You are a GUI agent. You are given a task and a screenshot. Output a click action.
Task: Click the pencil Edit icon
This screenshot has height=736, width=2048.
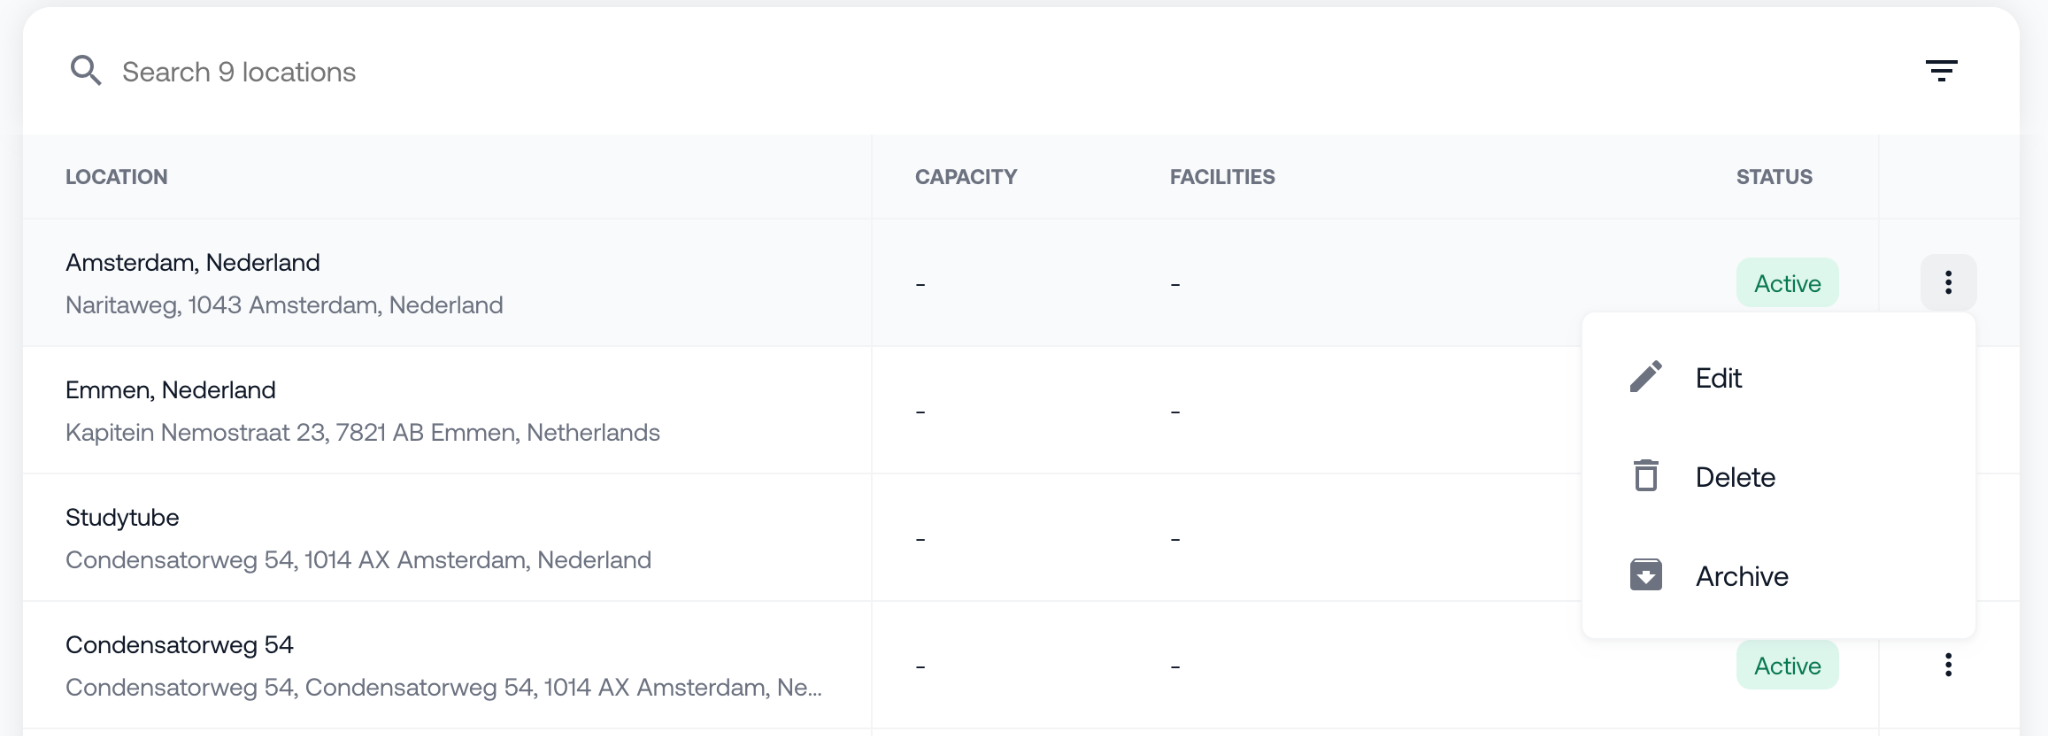click(x=1646, y=377)
